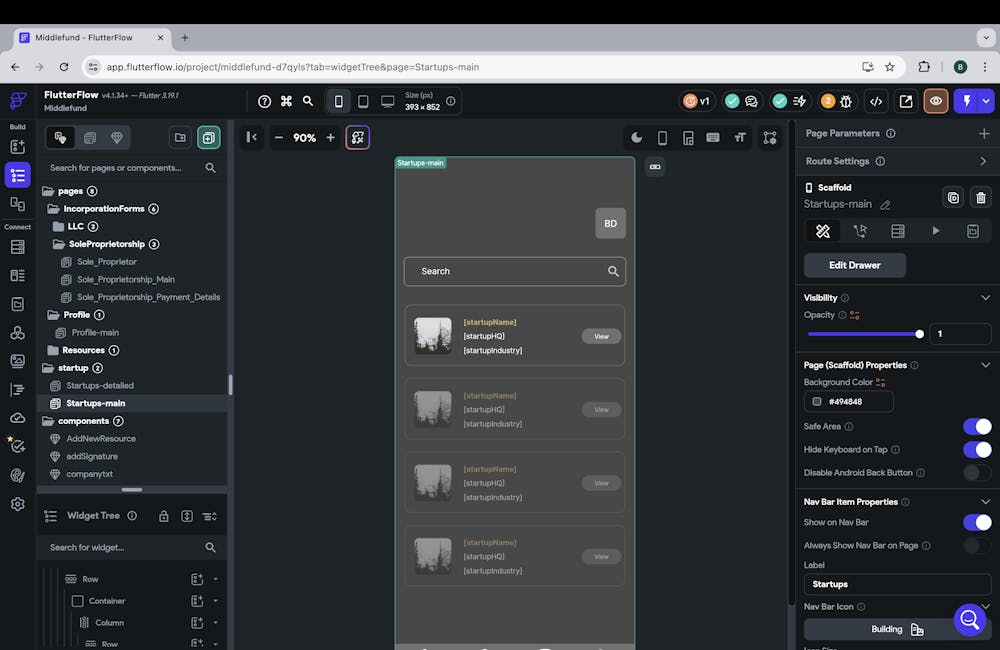Open the Actions tab in properties panel
Screen dimensions: 1000x650
tap(860, 231)
